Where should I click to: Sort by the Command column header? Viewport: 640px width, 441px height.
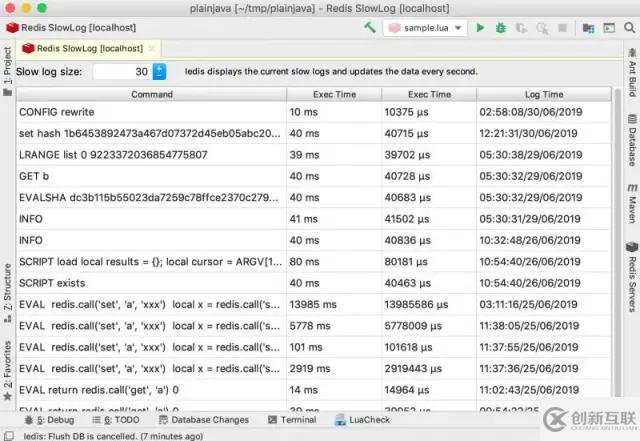tap(152, 94)
